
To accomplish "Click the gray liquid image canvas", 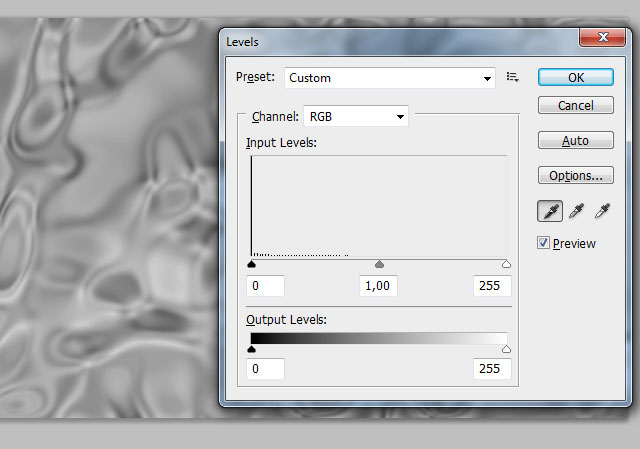I will (108, 218).
